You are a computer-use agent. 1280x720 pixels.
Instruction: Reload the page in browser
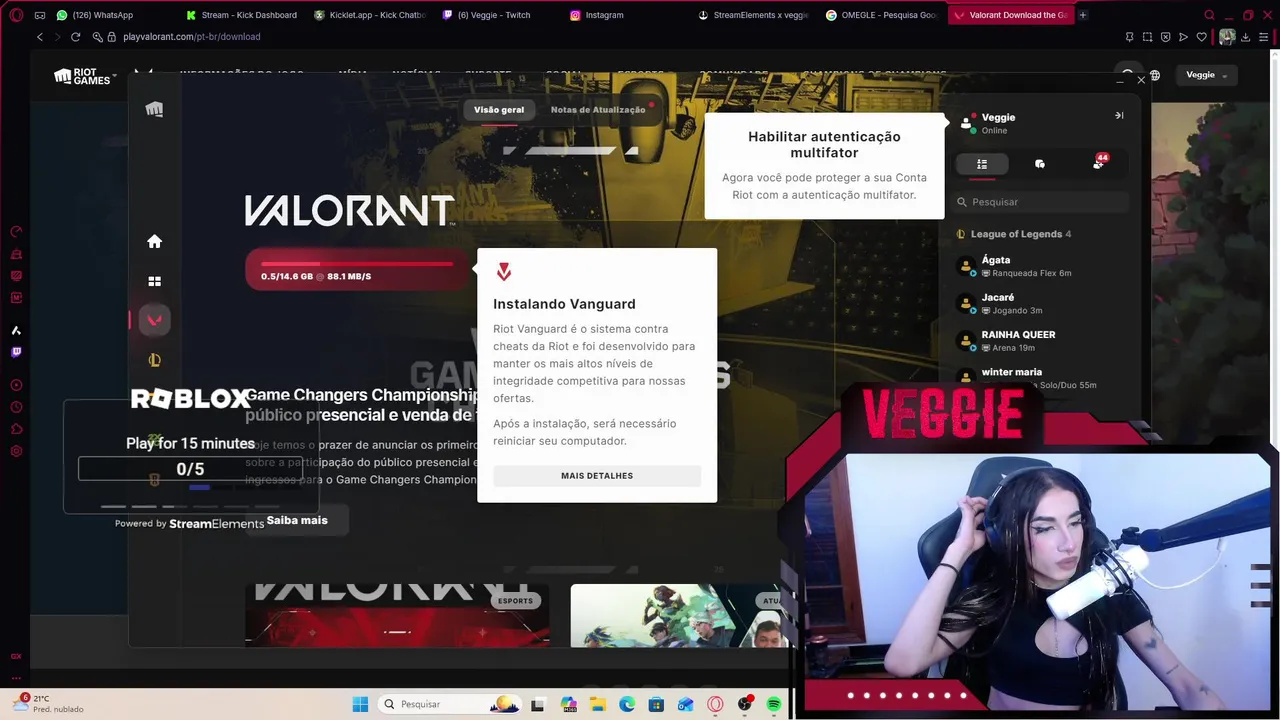tap(75, 37)
